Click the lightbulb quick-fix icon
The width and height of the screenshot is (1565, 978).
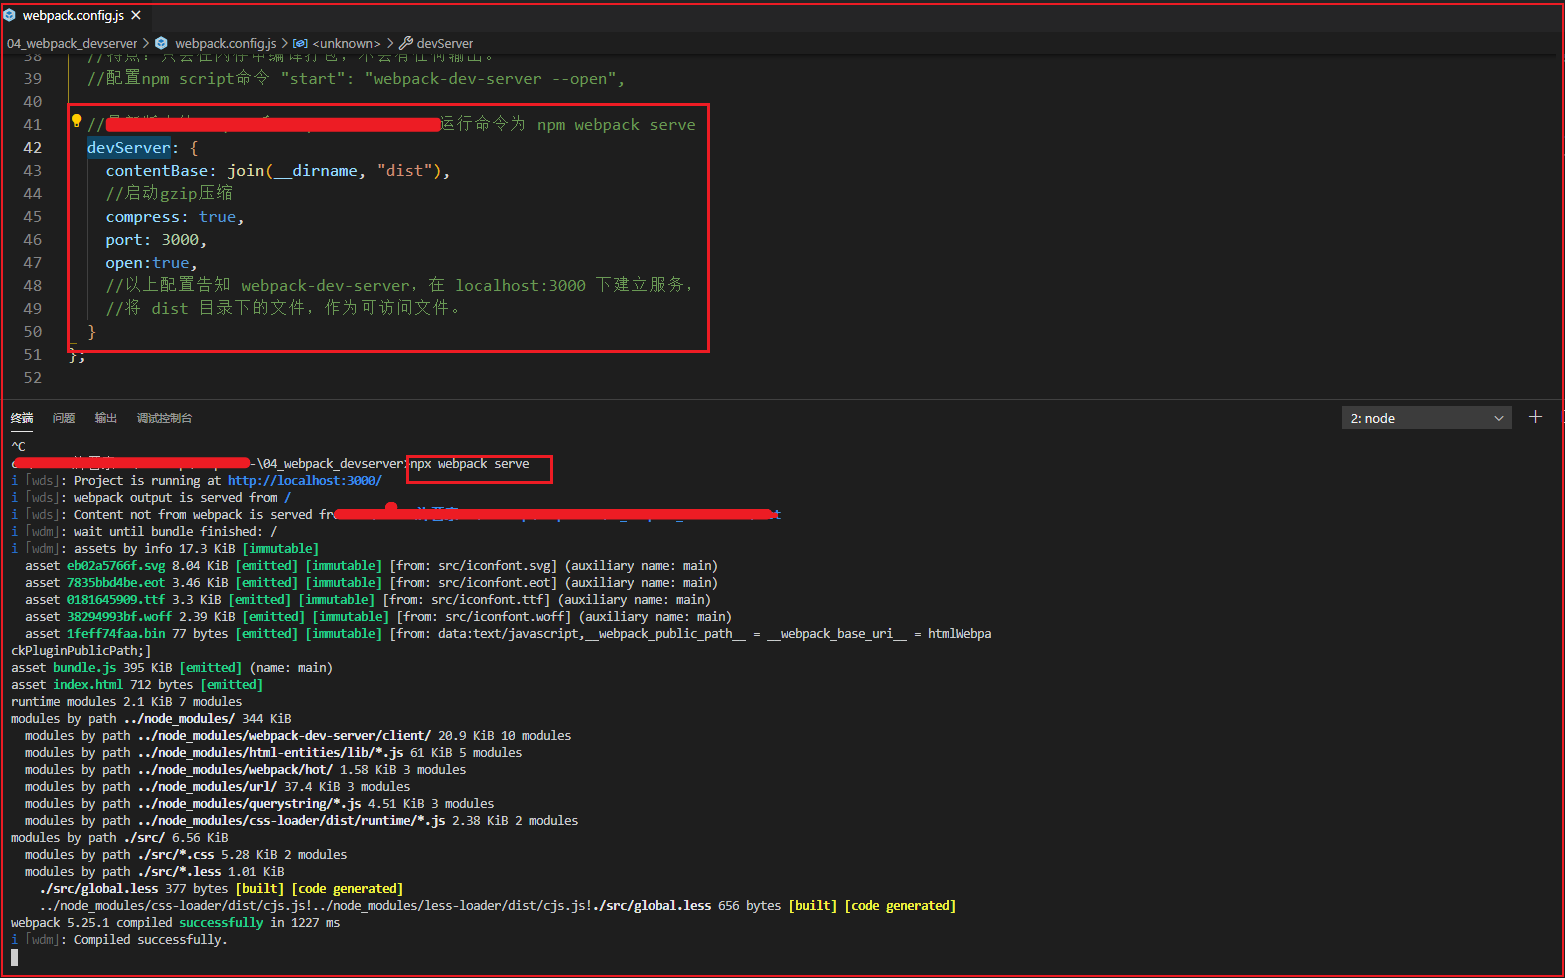[x=76, y=121]
